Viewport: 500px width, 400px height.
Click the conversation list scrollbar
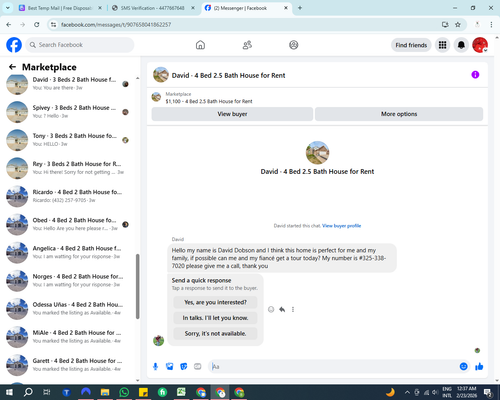(x=137, y=286)
